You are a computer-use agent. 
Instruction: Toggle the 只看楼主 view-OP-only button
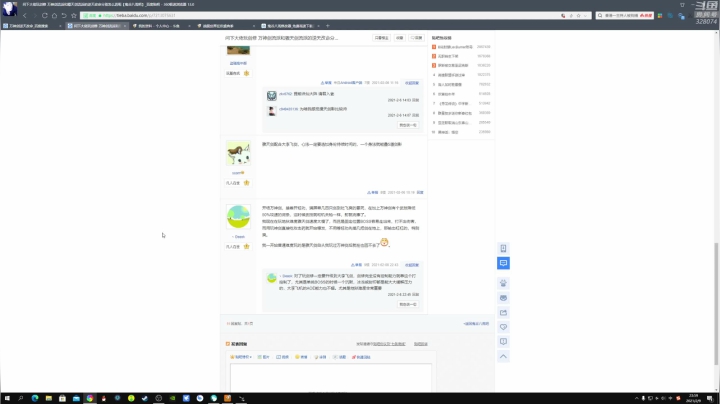[381, 38]
